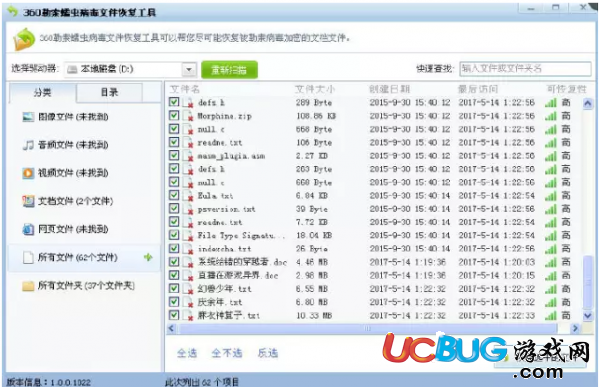The image size is (599, 387).
Task: Uncheck the 幻兽少年.txt checkbox
Action: 174,288
